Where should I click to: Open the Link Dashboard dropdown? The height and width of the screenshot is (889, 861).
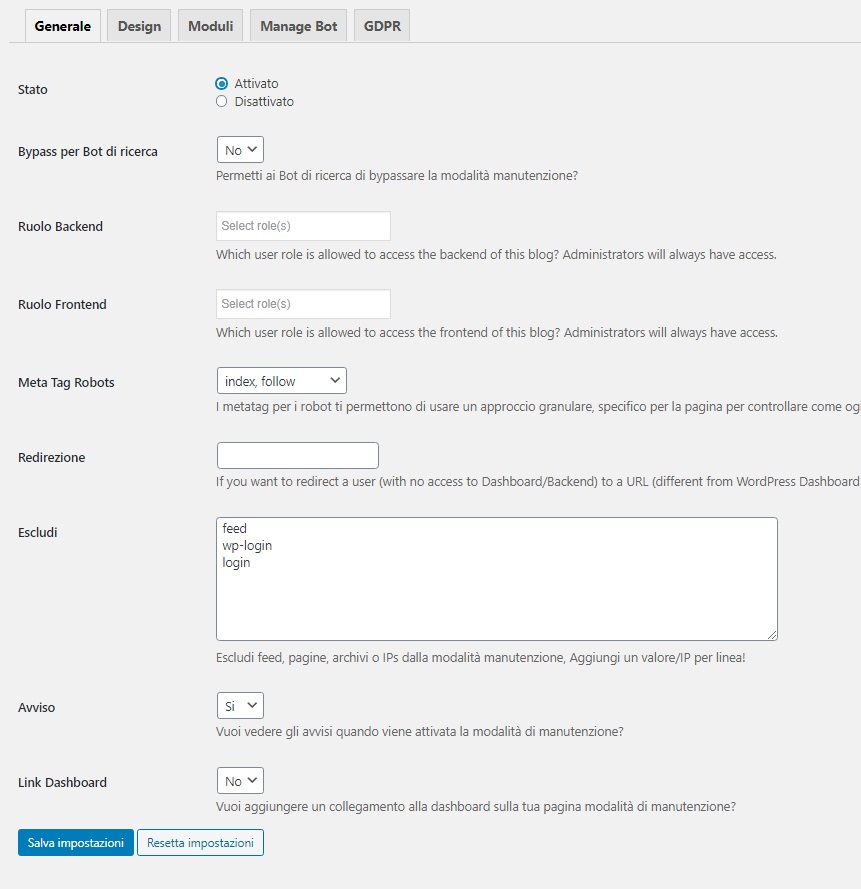pos(240,781)
